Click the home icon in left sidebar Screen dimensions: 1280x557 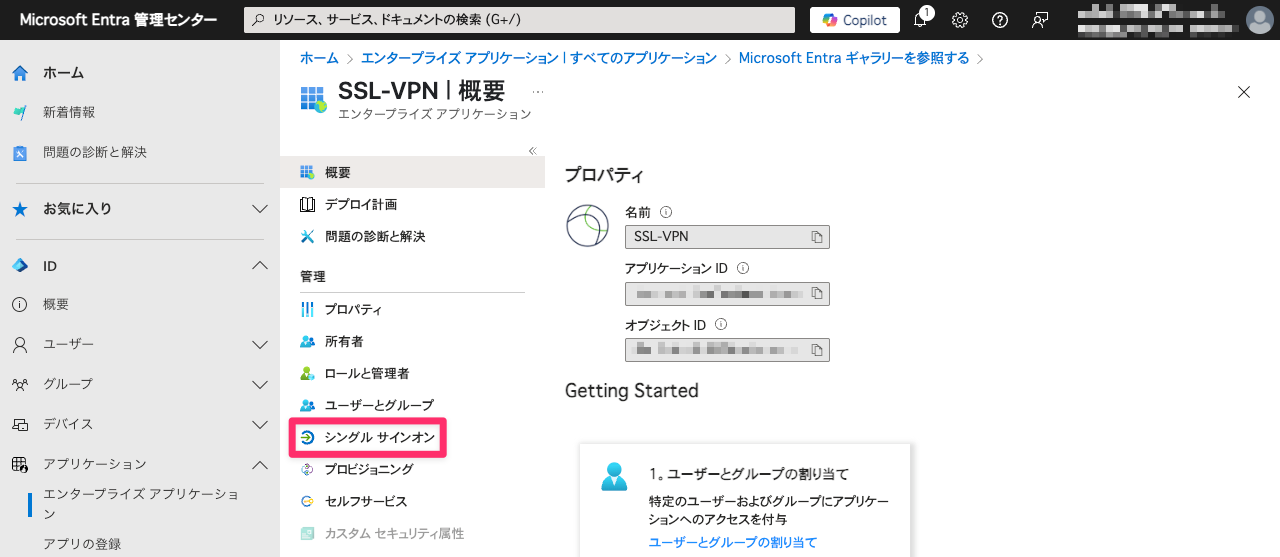(x=20, y=73)
